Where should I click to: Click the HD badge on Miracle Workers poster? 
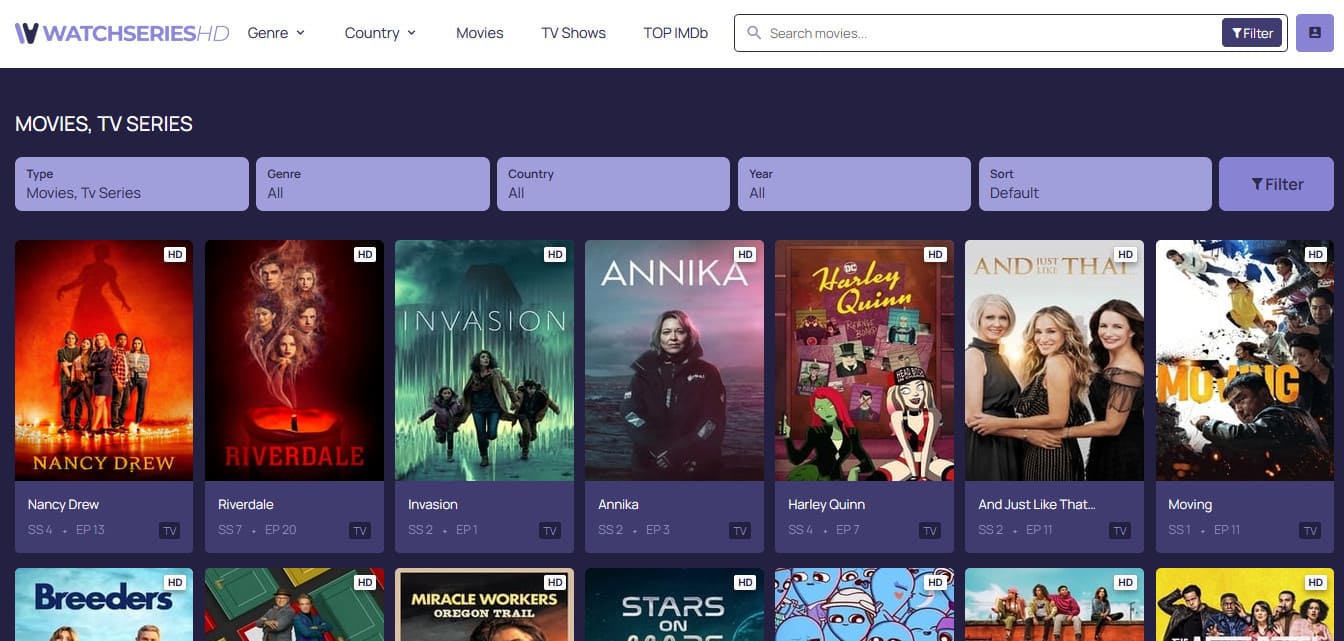[555, 583]
